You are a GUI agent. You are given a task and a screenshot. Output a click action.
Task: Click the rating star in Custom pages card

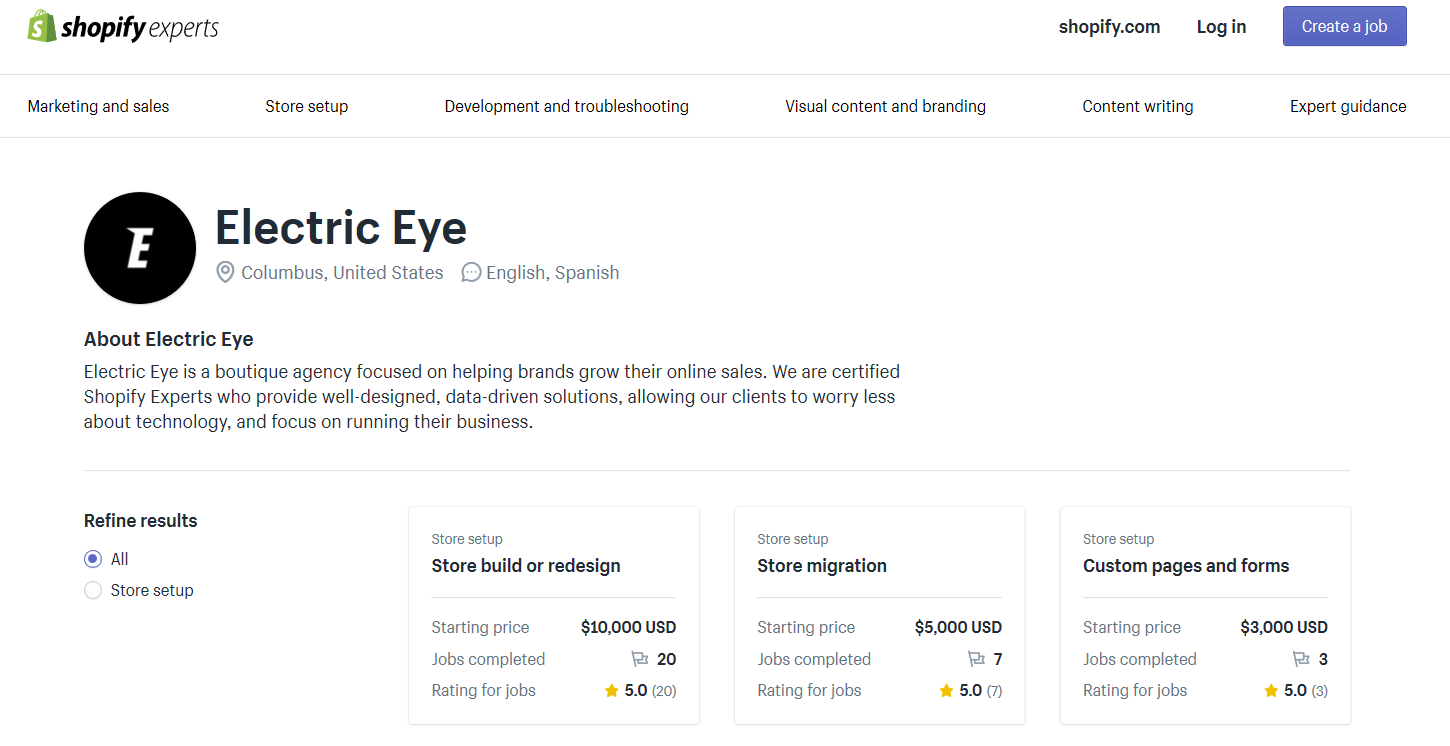pos(1271,690)
